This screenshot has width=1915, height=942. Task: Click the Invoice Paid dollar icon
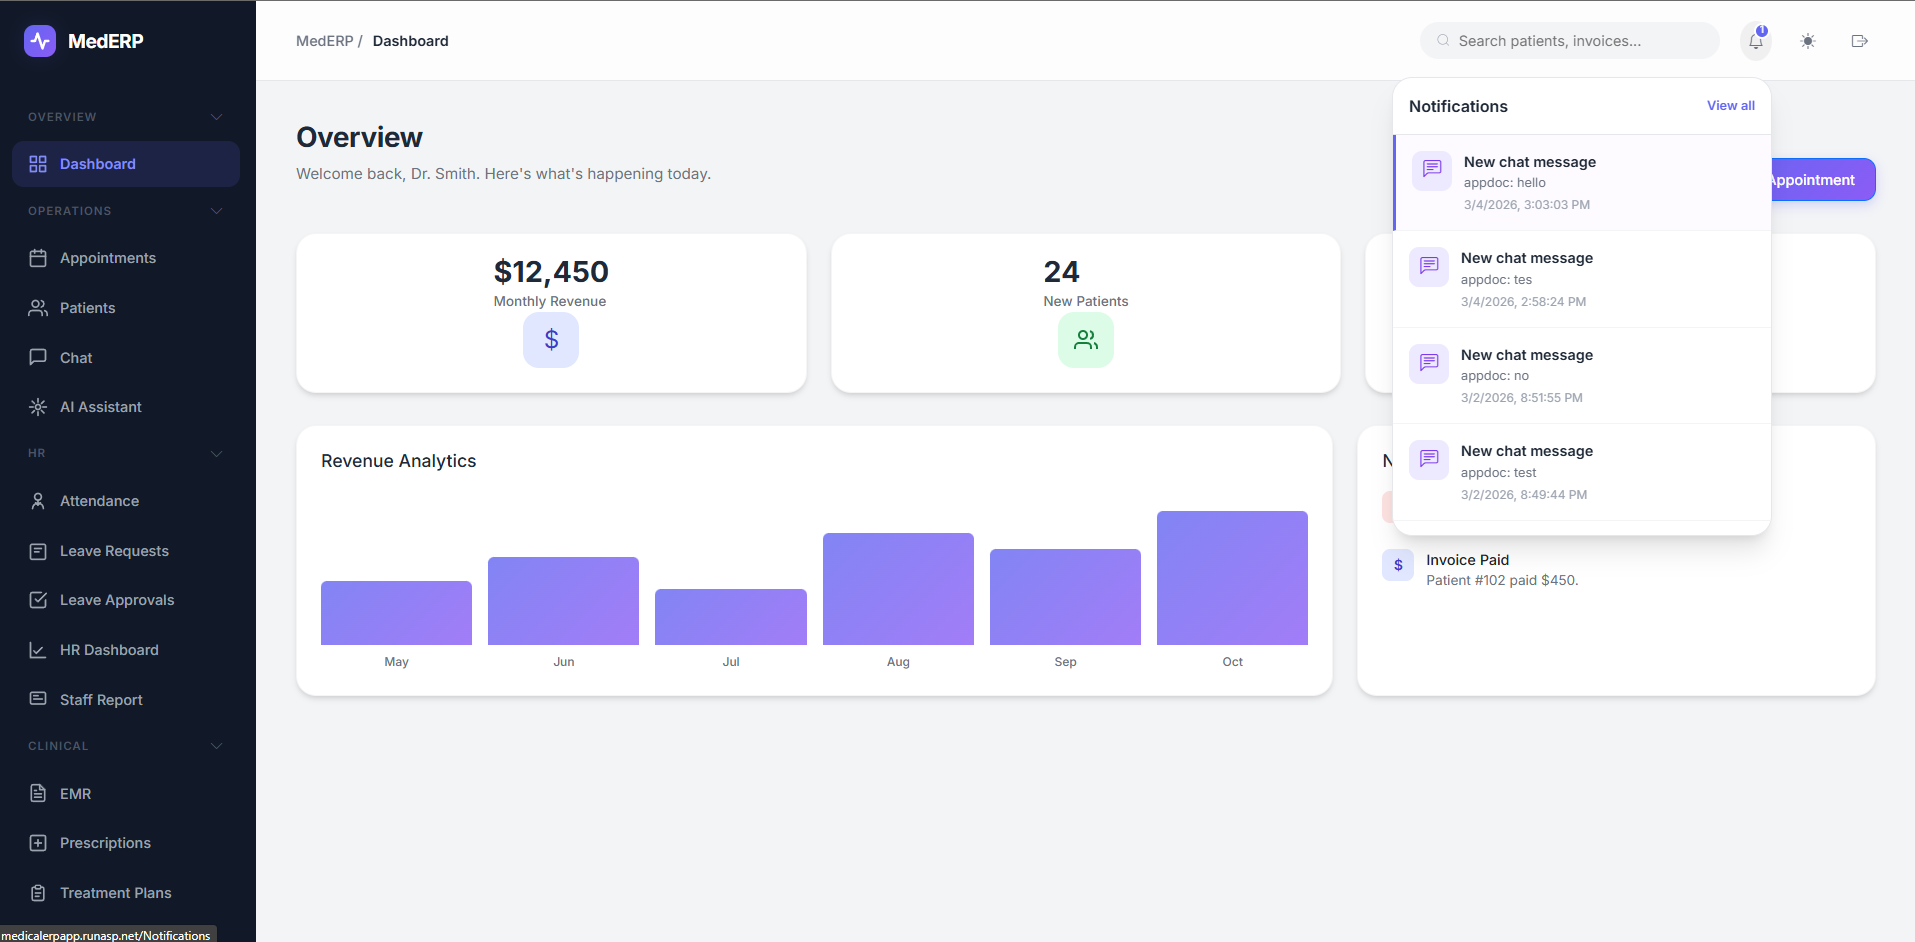1397,565
